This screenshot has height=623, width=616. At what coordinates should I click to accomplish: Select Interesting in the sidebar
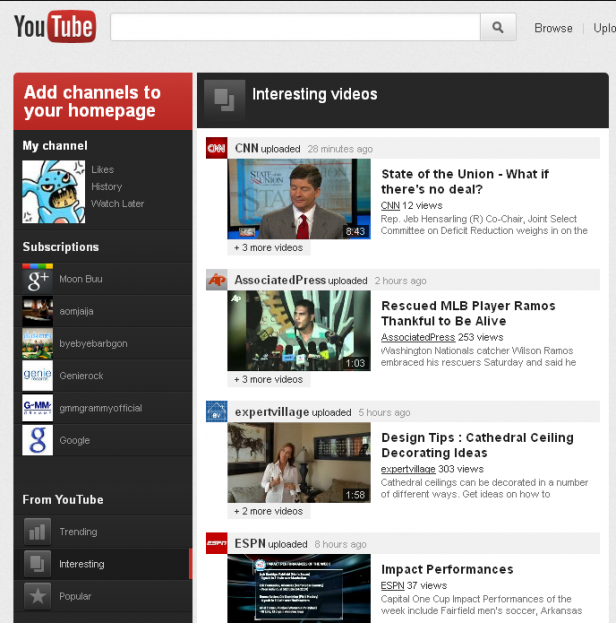coord(81,564)
